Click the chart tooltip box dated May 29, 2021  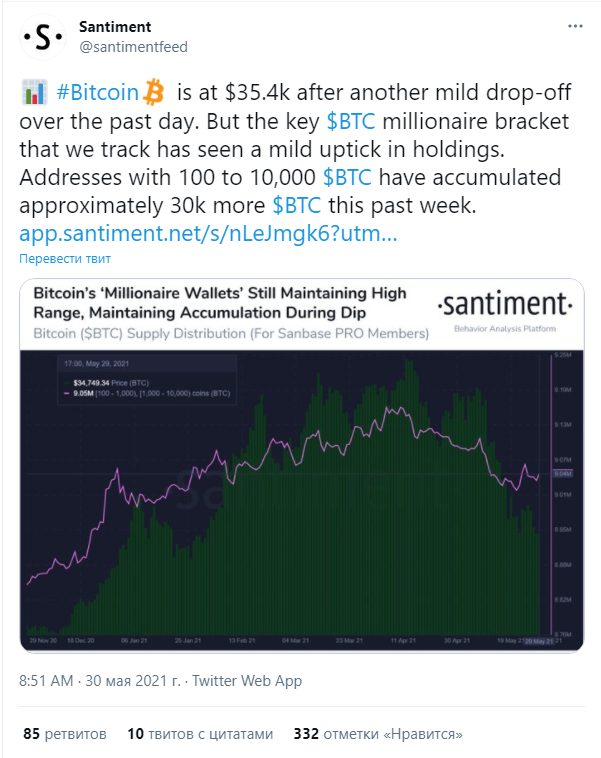point(147,379)
